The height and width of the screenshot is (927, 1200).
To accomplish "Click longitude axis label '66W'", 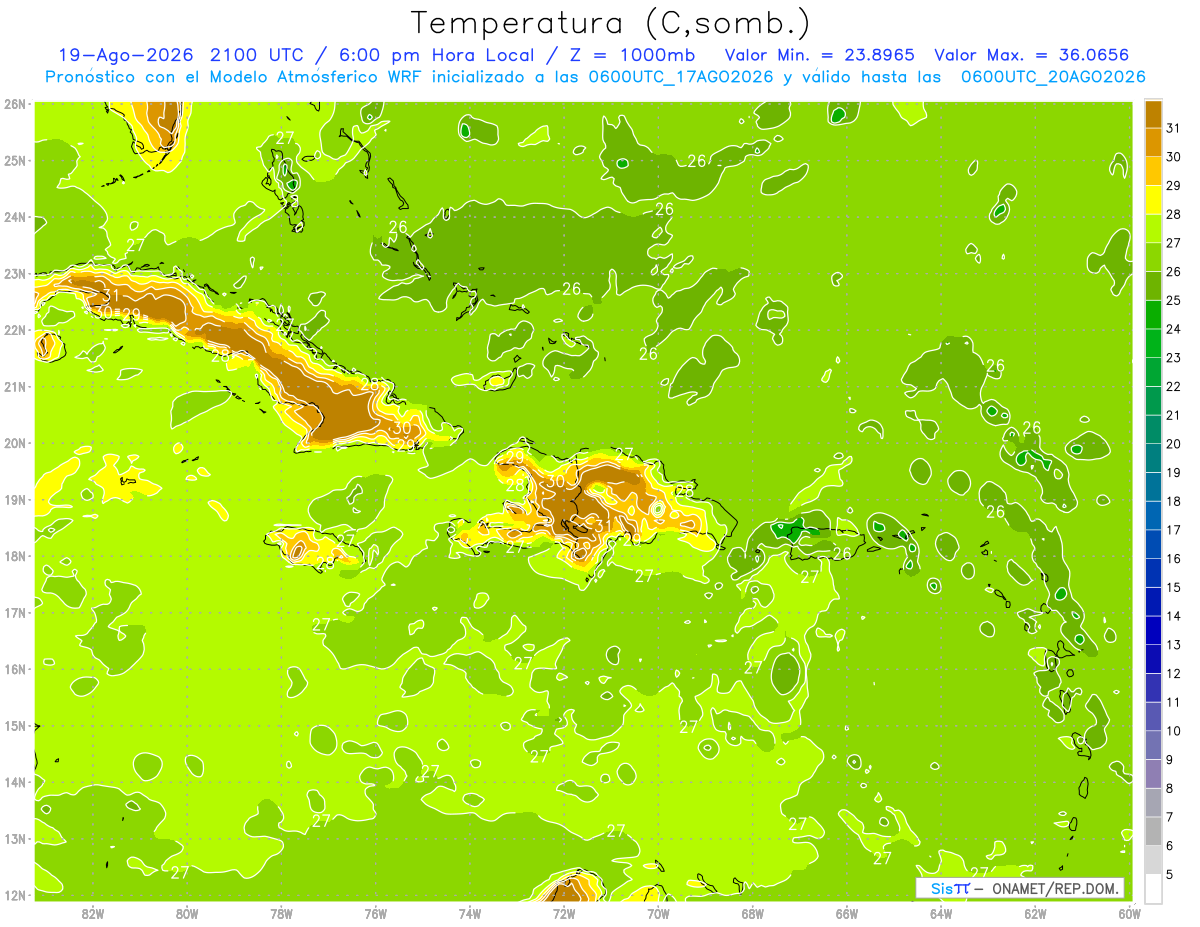I will [x=847, y=913].
